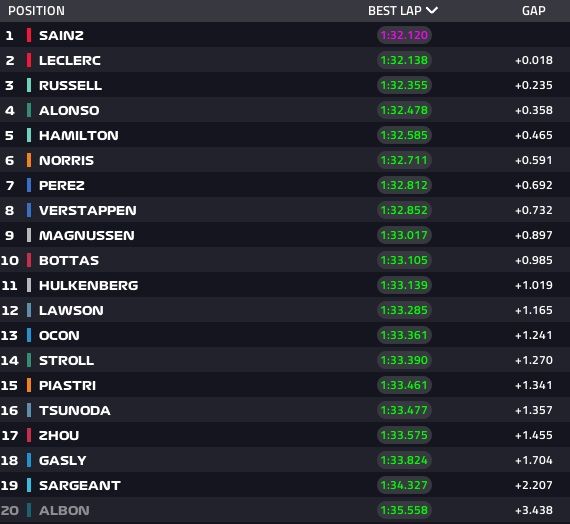Click Hulkenberg's 1:33.139 lap time
Viewport: 570px width, 524px height.
[404, 285]
